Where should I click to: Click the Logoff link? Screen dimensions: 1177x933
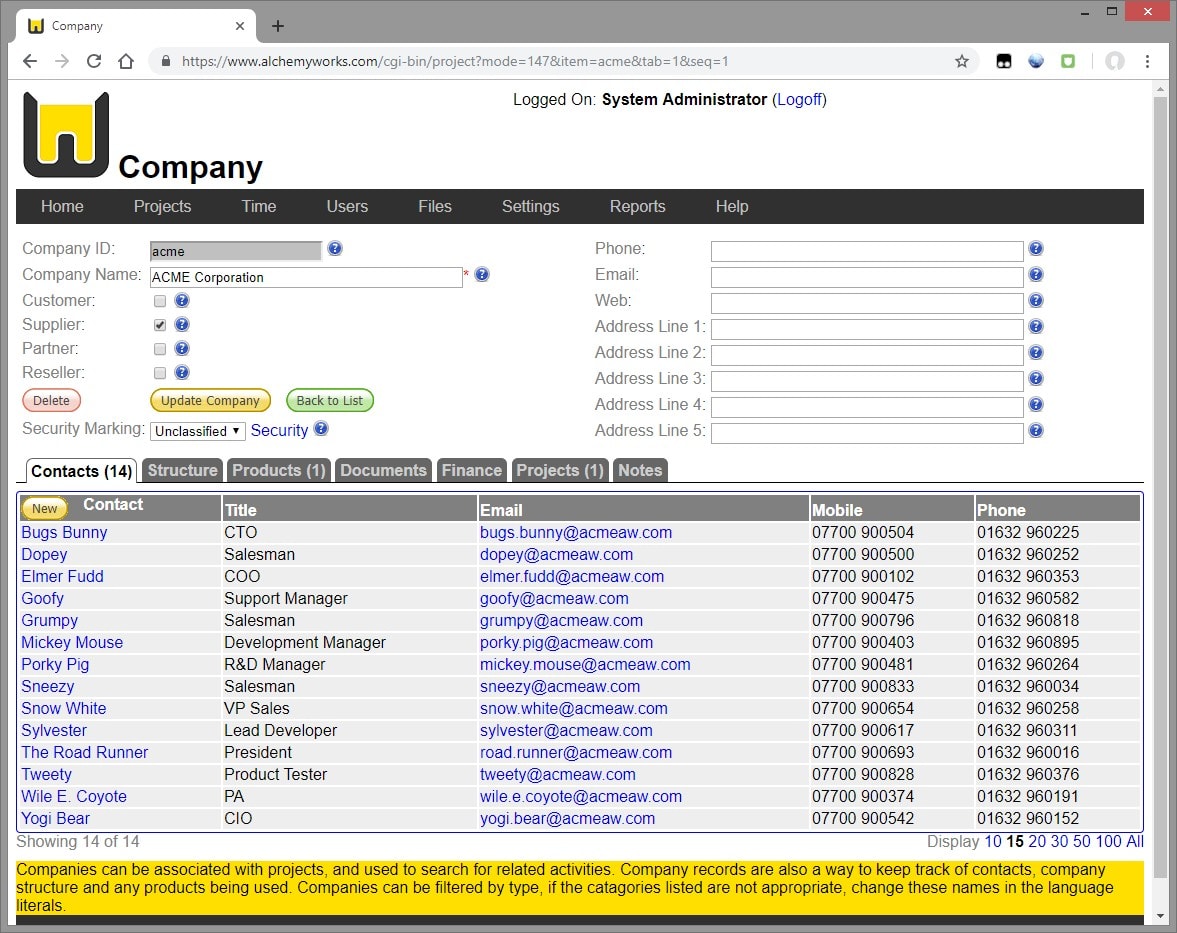point(799,99)
